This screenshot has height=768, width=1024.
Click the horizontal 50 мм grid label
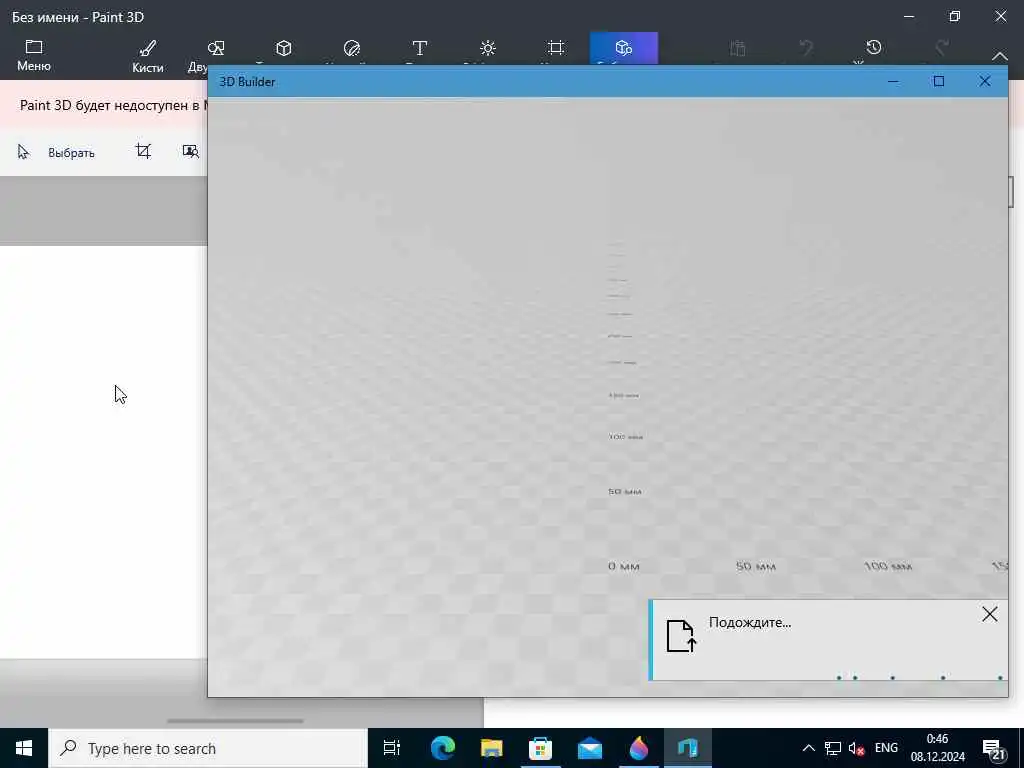(756, 566)
